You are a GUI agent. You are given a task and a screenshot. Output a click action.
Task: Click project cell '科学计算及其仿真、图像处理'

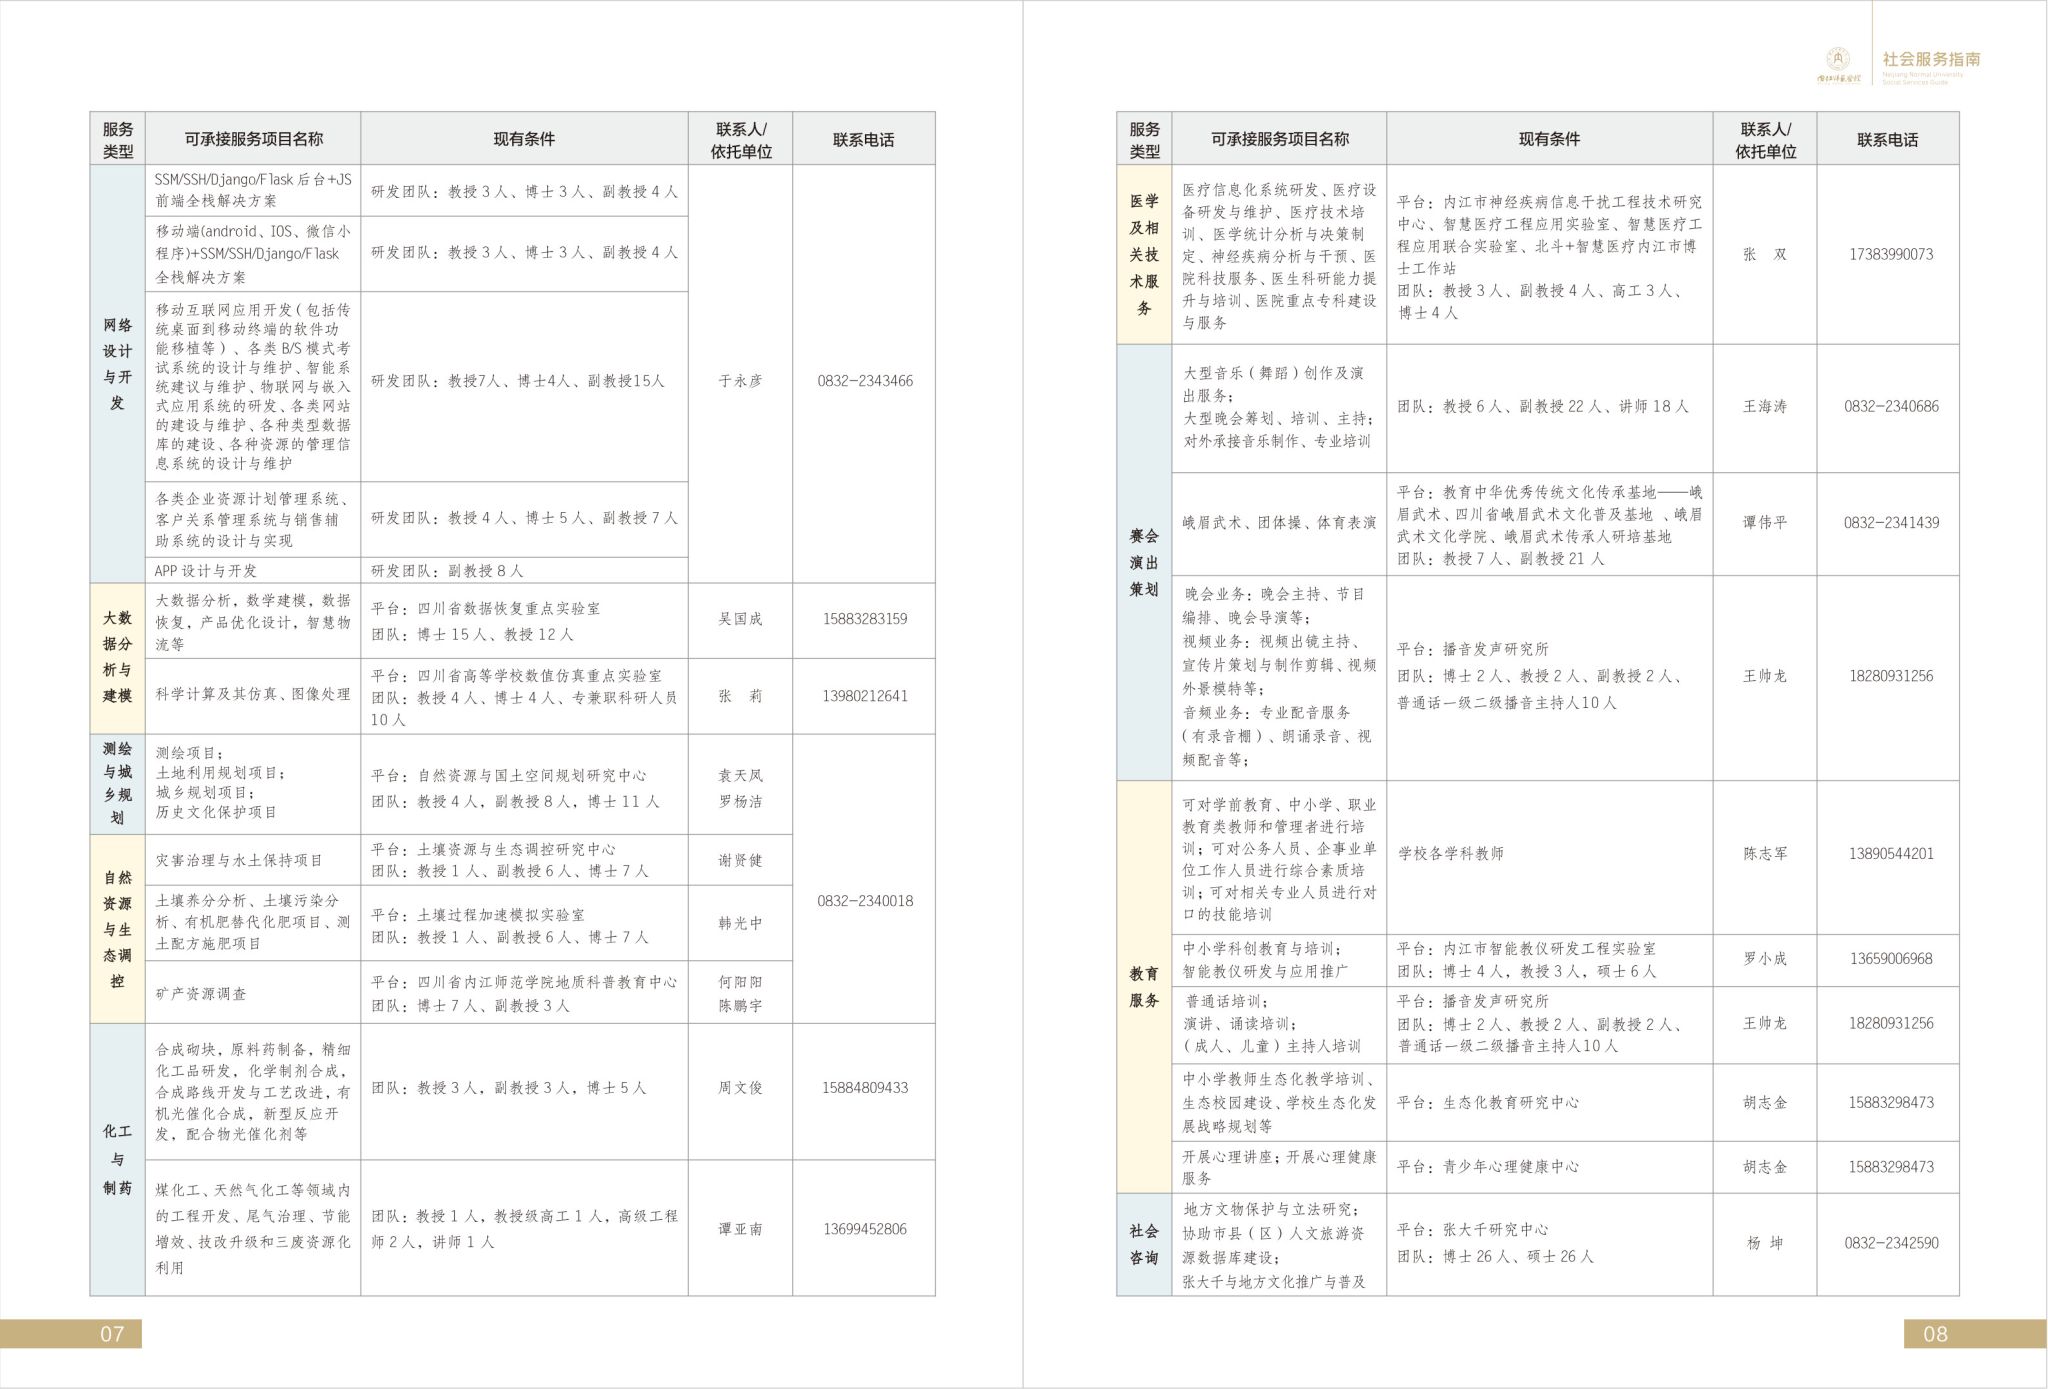tap(253, 696)
